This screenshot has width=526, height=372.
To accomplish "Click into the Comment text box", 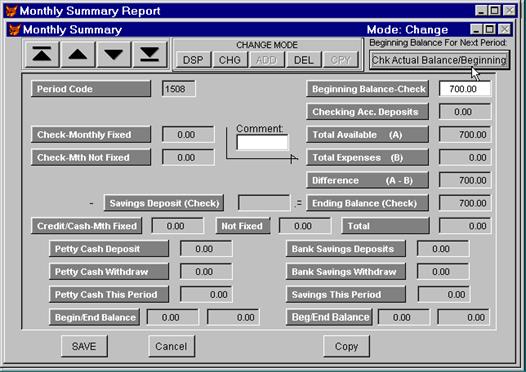I will click(x=262, y=142).
